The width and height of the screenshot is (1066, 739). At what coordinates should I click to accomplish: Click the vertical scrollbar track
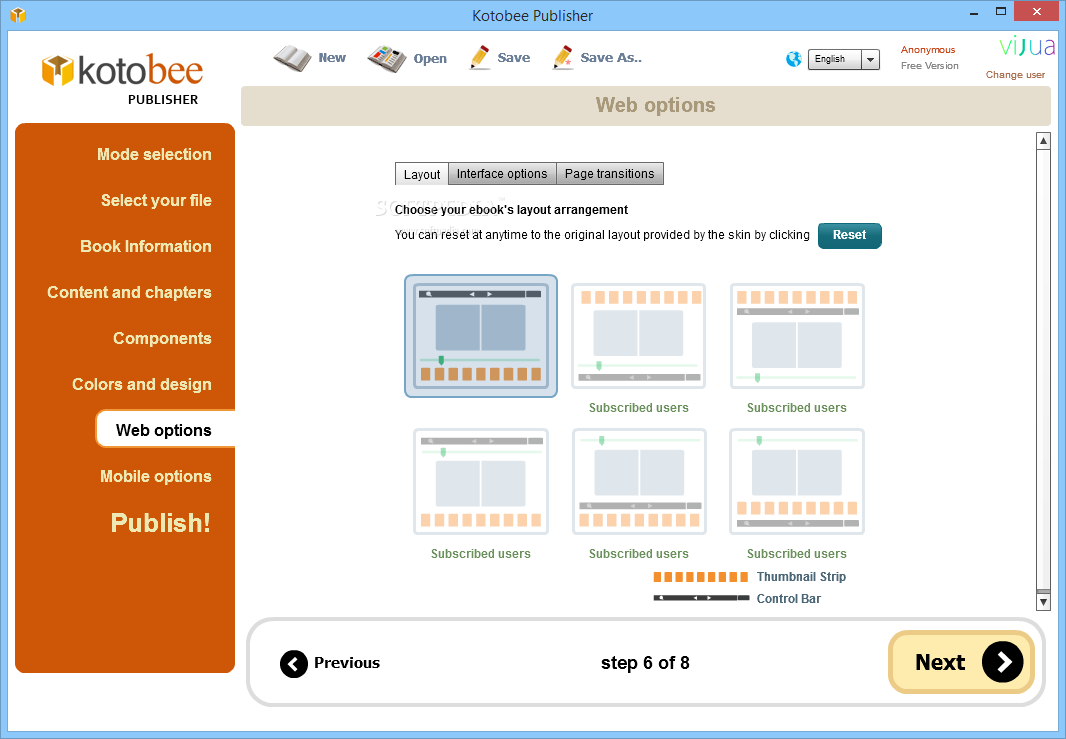point(1044,371)
